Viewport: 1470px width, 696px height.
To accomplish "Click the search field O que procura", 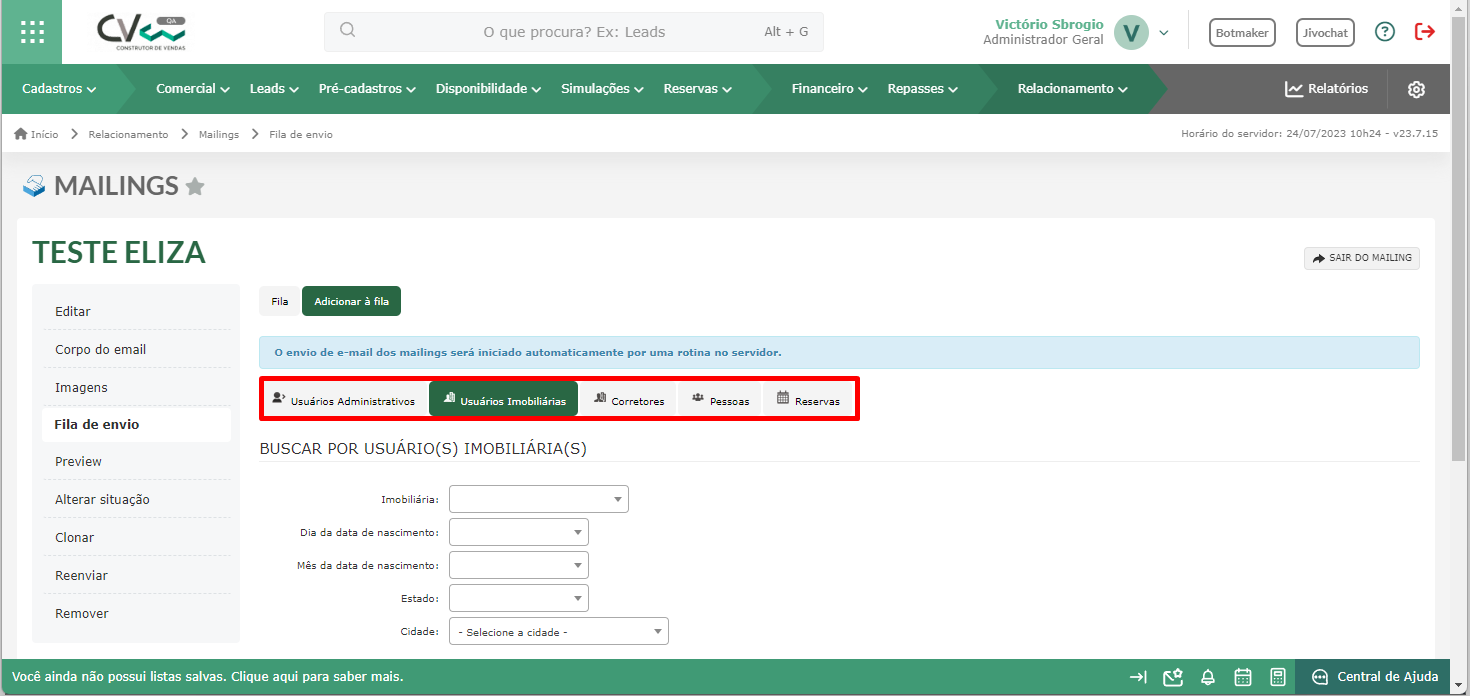I will point(574,32).
